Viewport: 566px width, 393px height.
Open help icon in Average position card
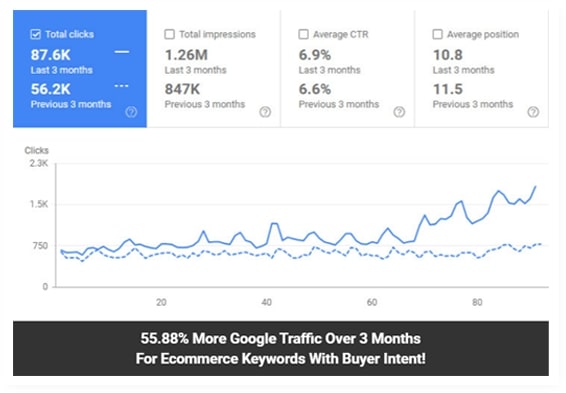[x=533, y=112]
